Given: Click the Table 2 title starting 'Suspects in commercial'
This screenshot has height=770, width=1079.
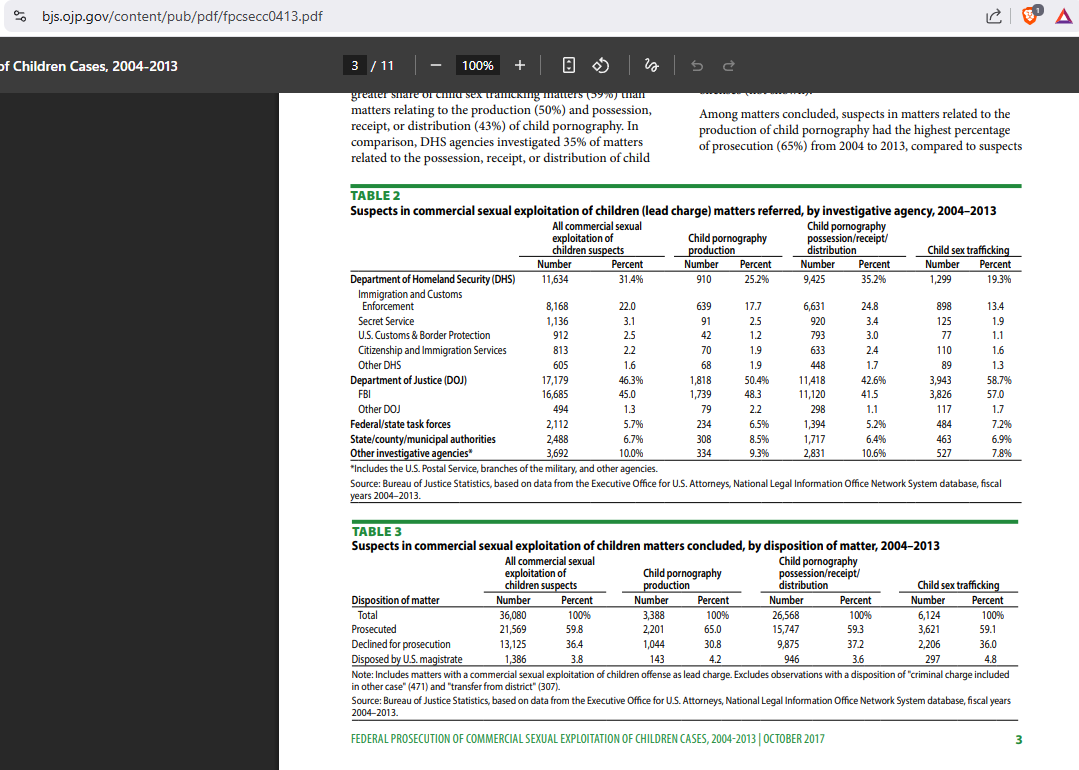Looking at the screenshot, I should tap(673, 211).
